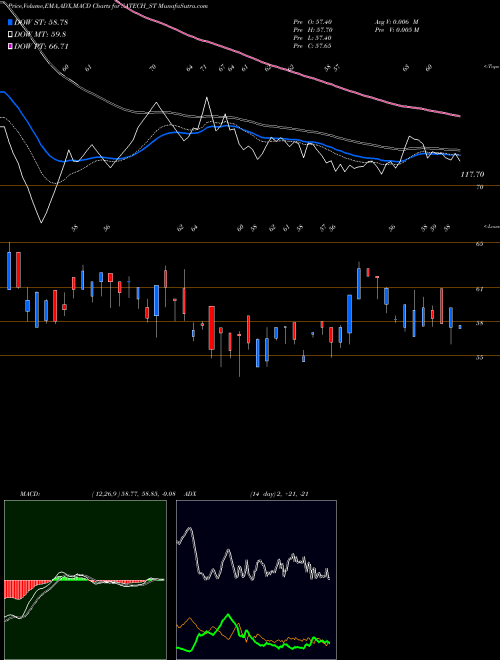Click the magenta DOW LT legend swatch
The height and width of the screenshot is (660, 500).
click(11, 47)
